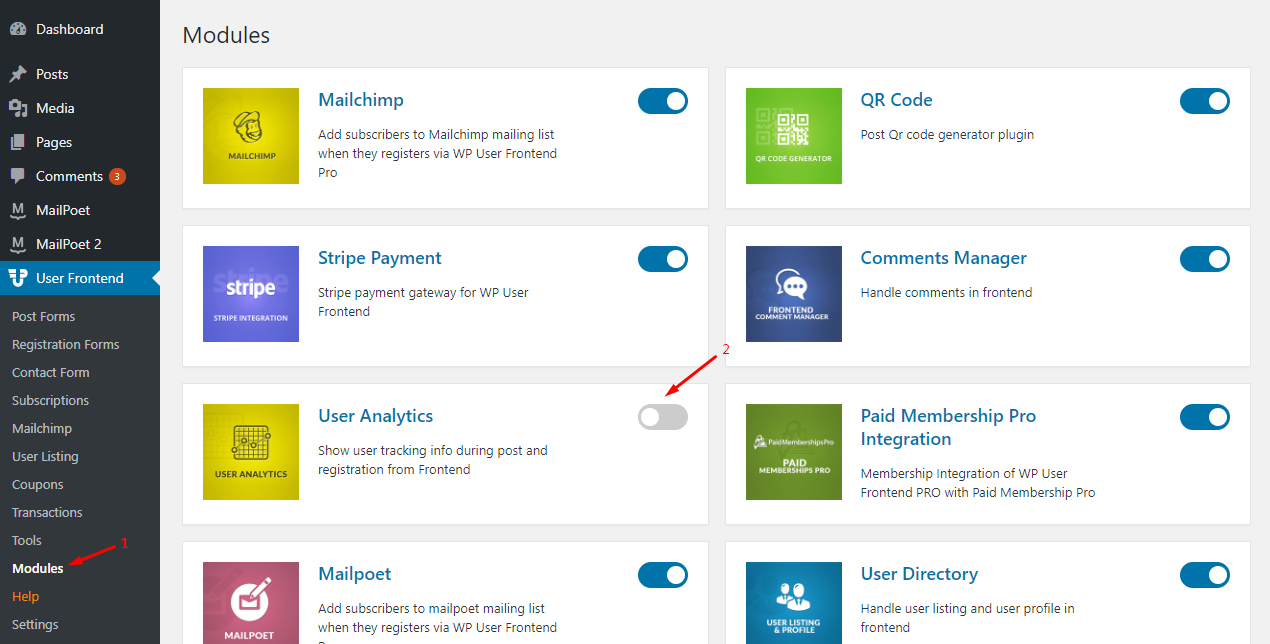This screenshot has width=1270, height=644.
Task: Click the Media icon in sidebar
Action: point(18,108)
